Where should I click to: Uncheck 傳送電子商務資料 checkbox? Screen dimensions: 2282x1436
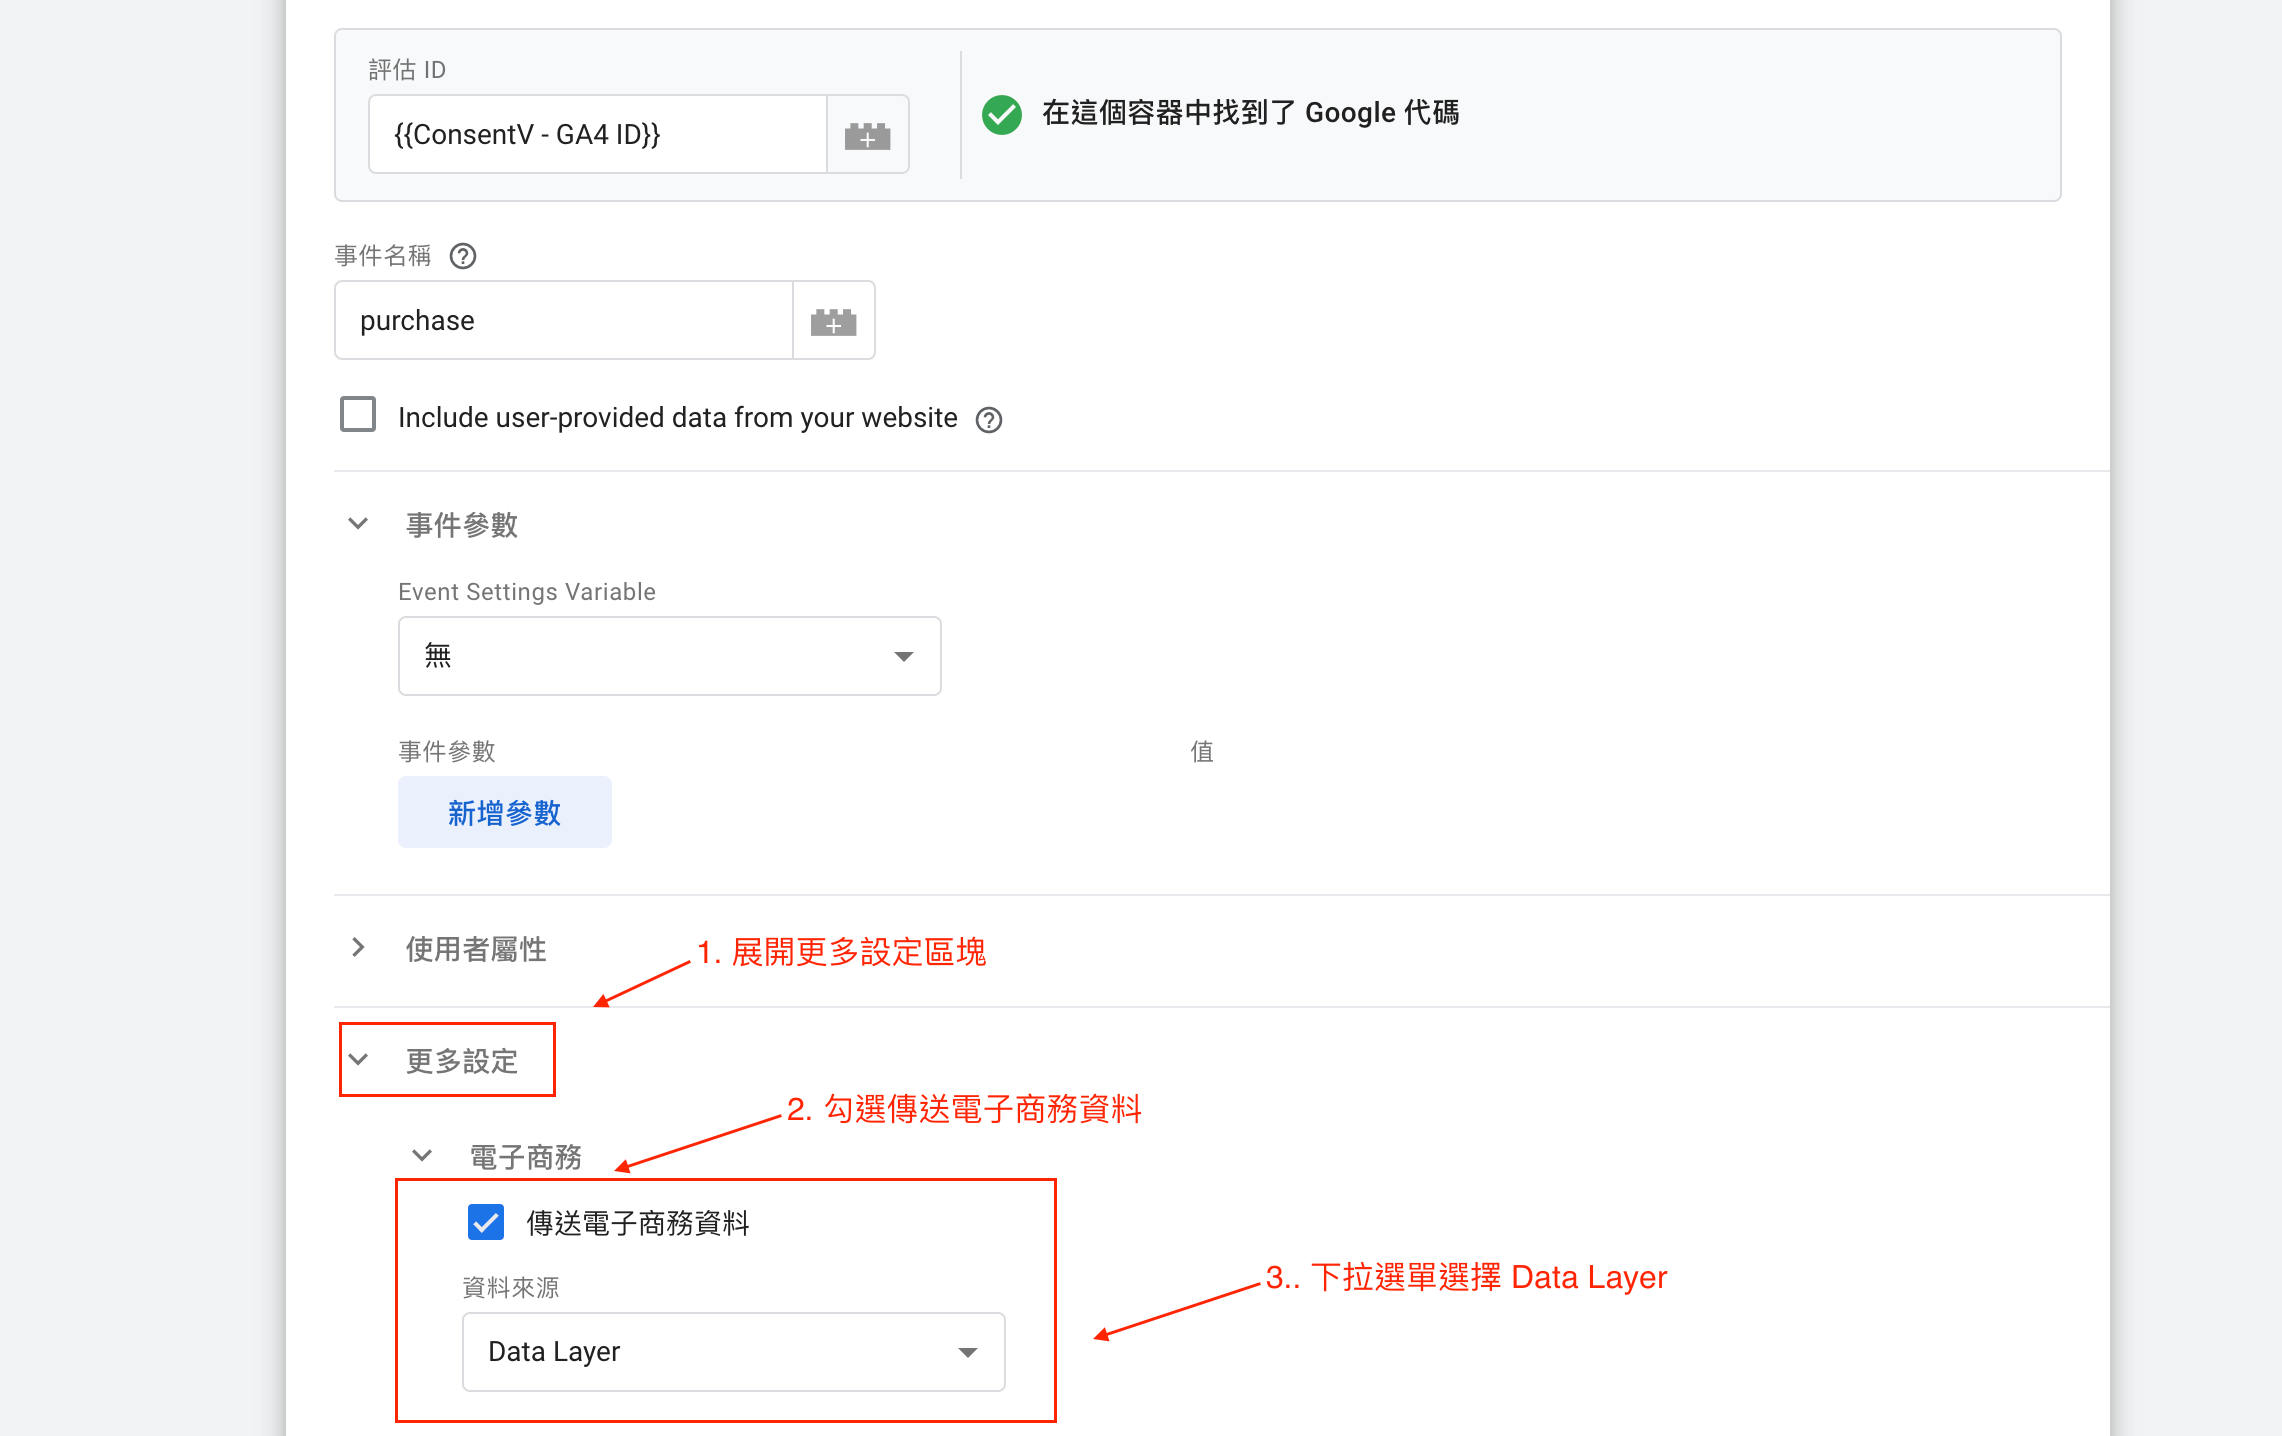click(486, 1222)
